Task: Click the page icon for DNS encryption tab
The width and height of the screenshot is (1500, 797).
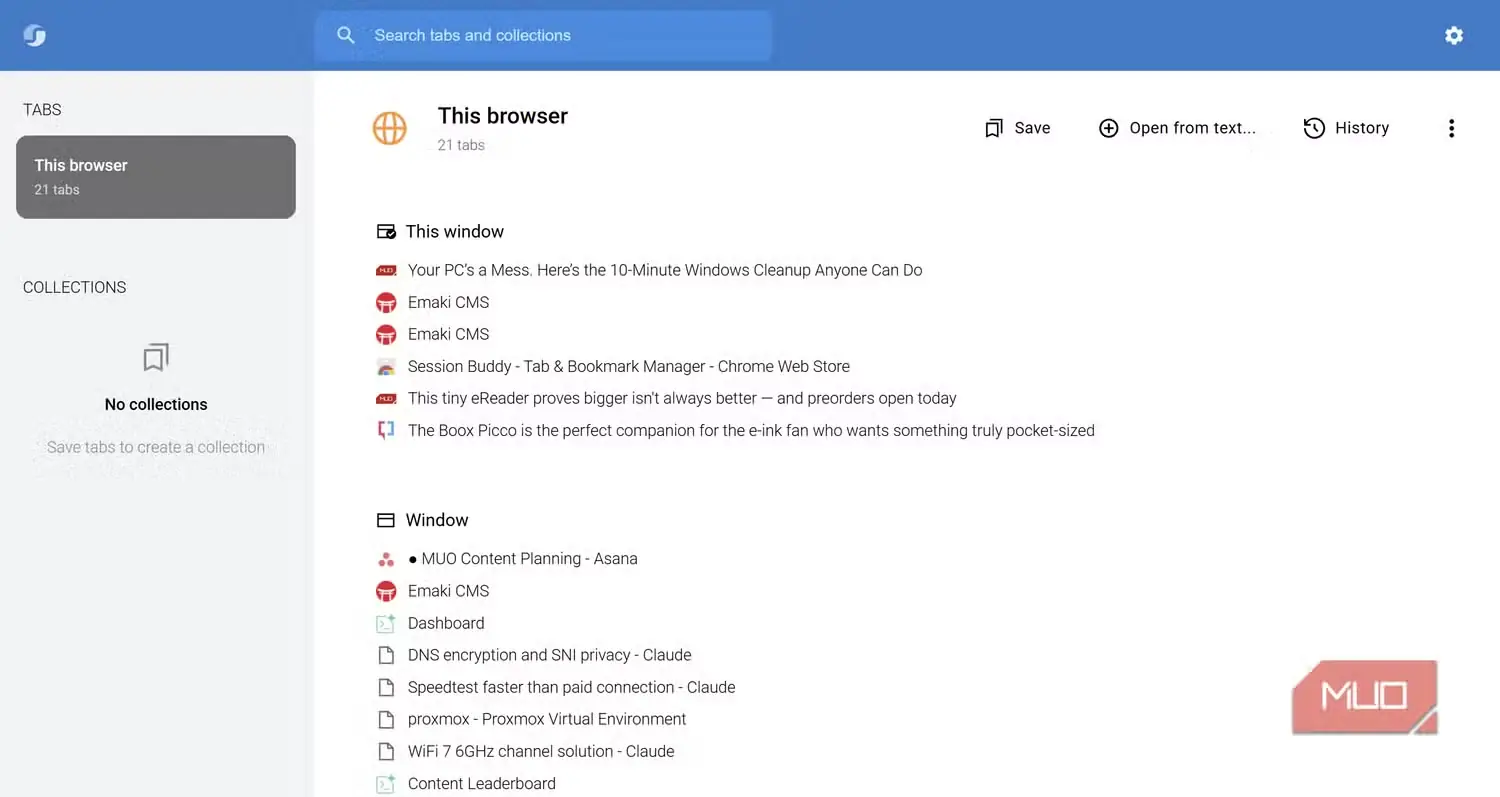Action: click(x=386, y=655)
